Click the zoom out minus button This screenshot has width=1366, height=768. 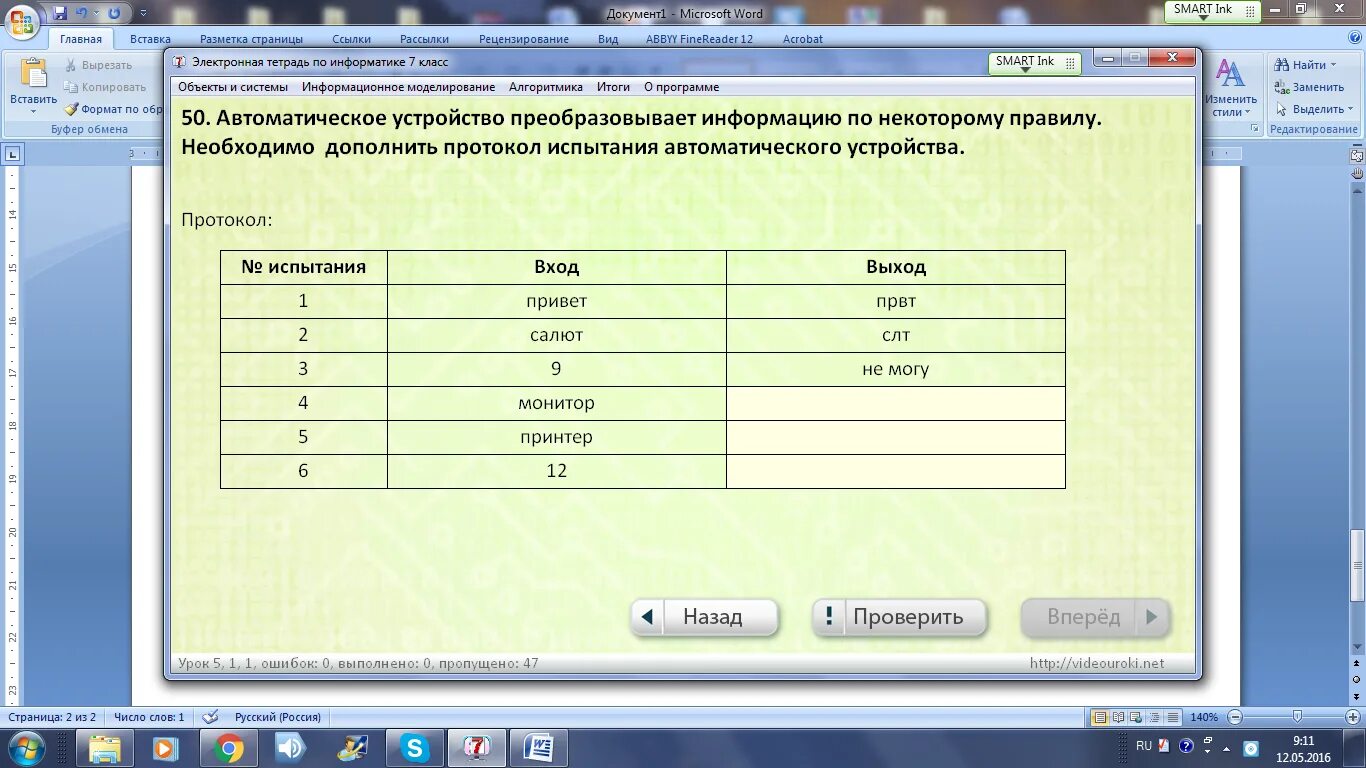1235,717
